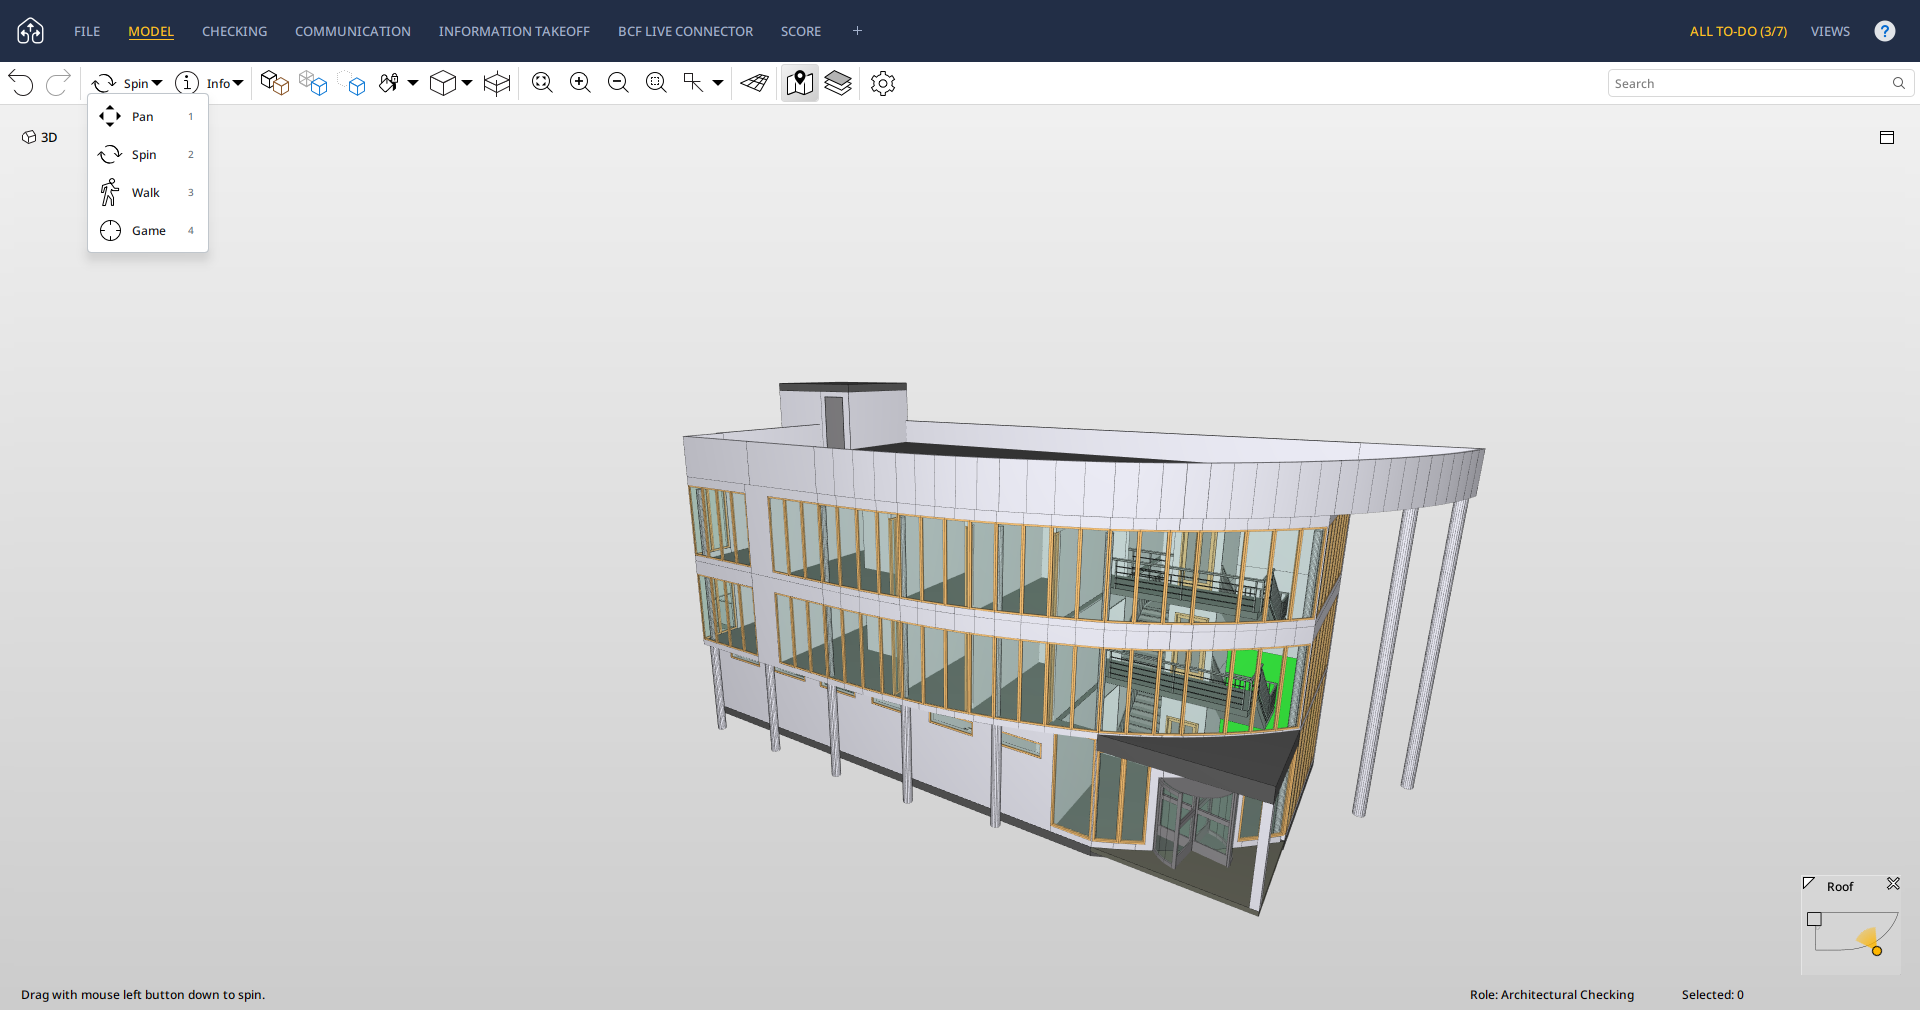Switch to the MODEL tab
Screen dimensions: 1920x1010
pyautogui.click(x=151, y=31)
